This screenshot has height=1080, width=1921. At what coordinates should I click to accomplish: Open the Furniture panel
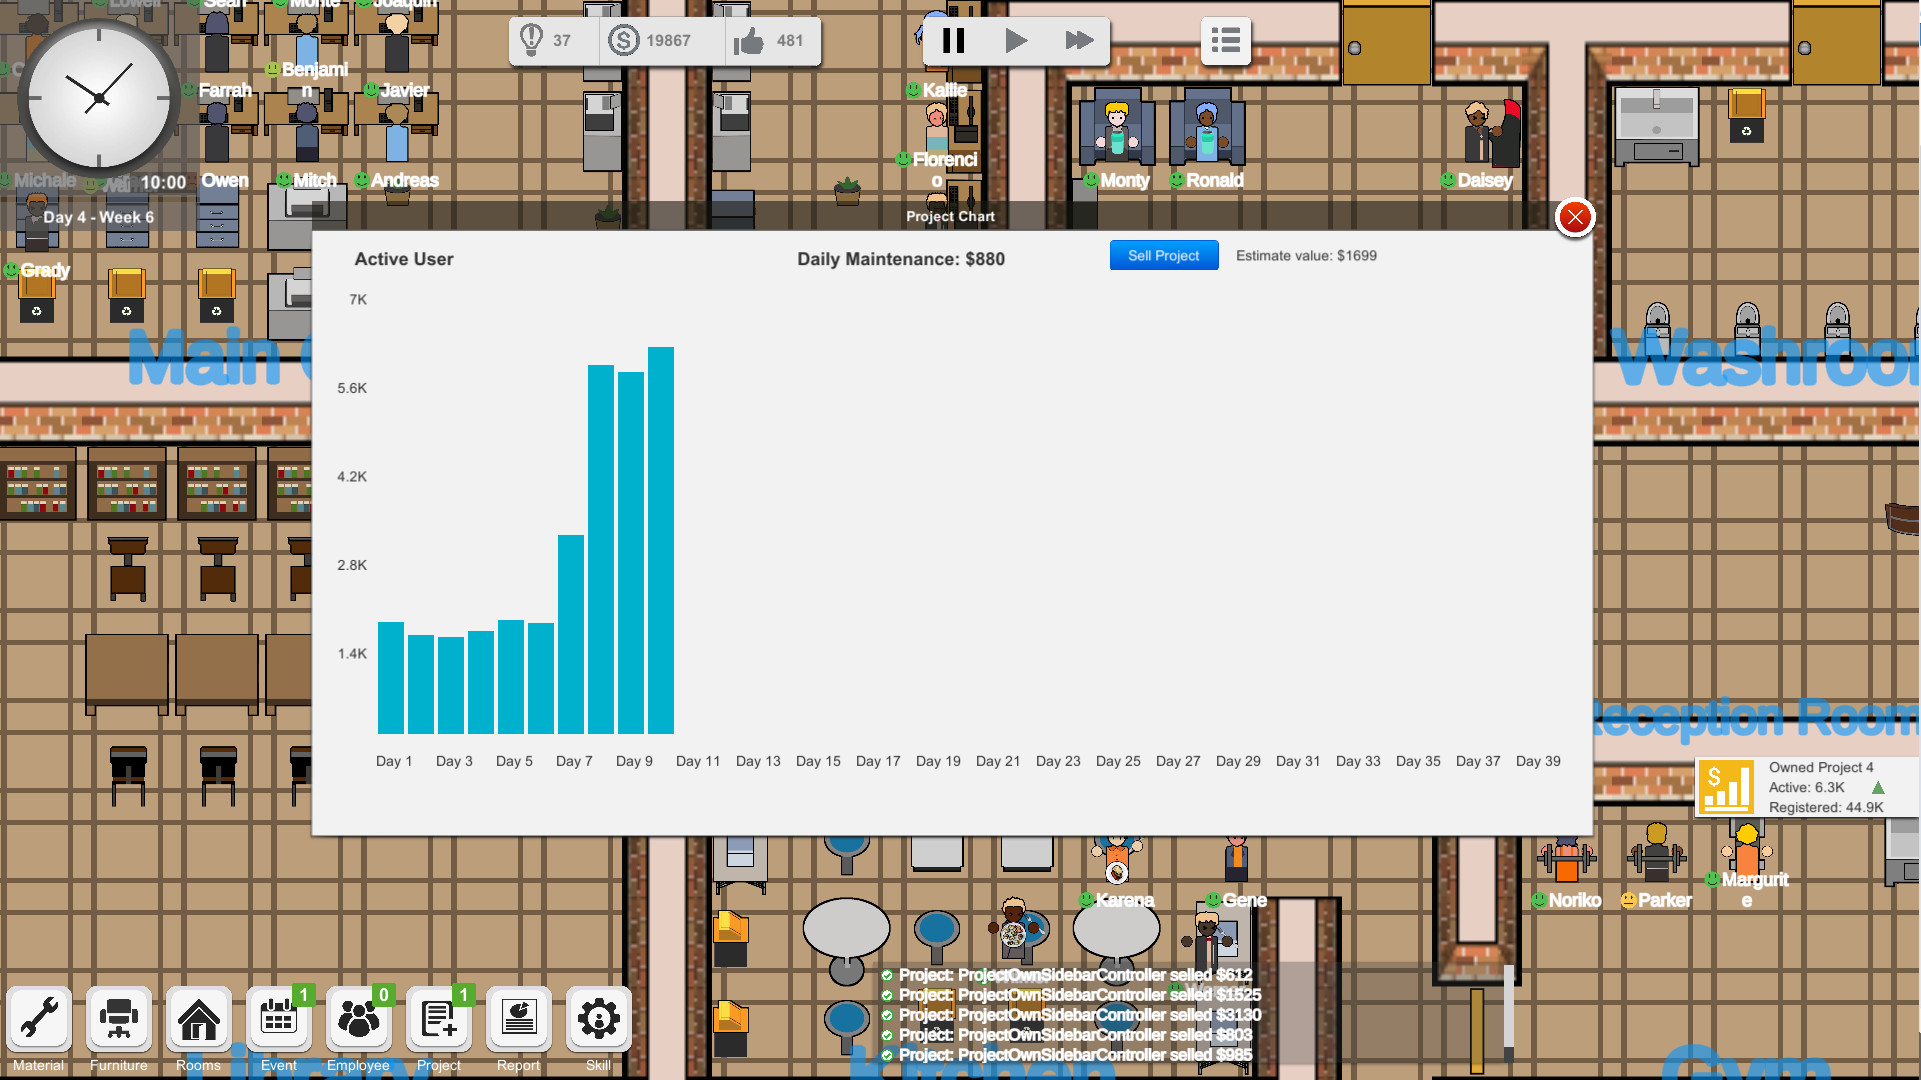(x=118, y=1019)
